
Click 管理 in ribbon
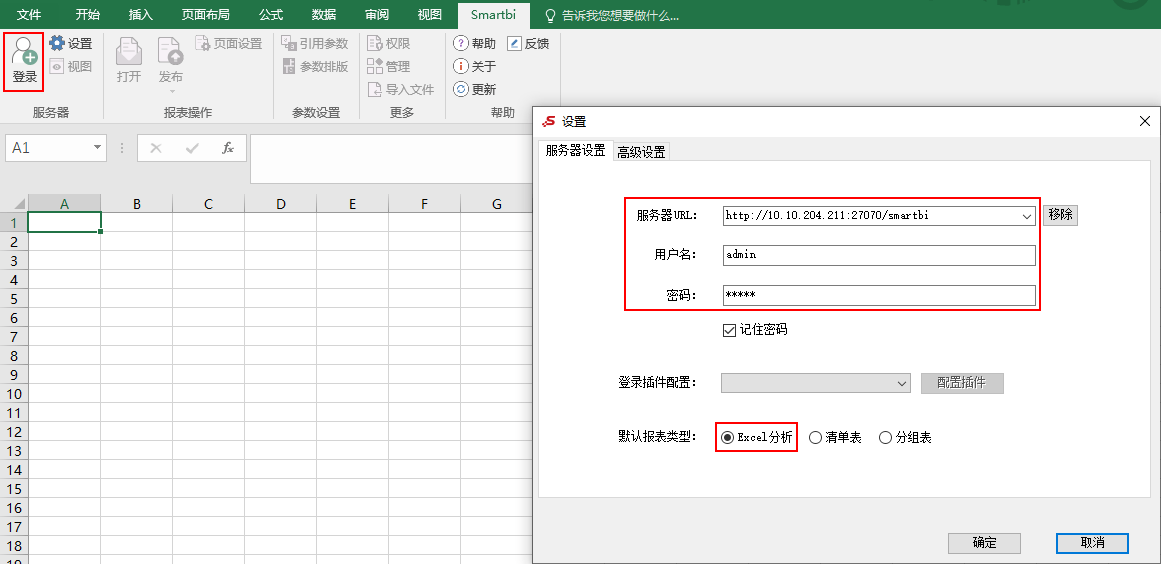pos(389,67)
